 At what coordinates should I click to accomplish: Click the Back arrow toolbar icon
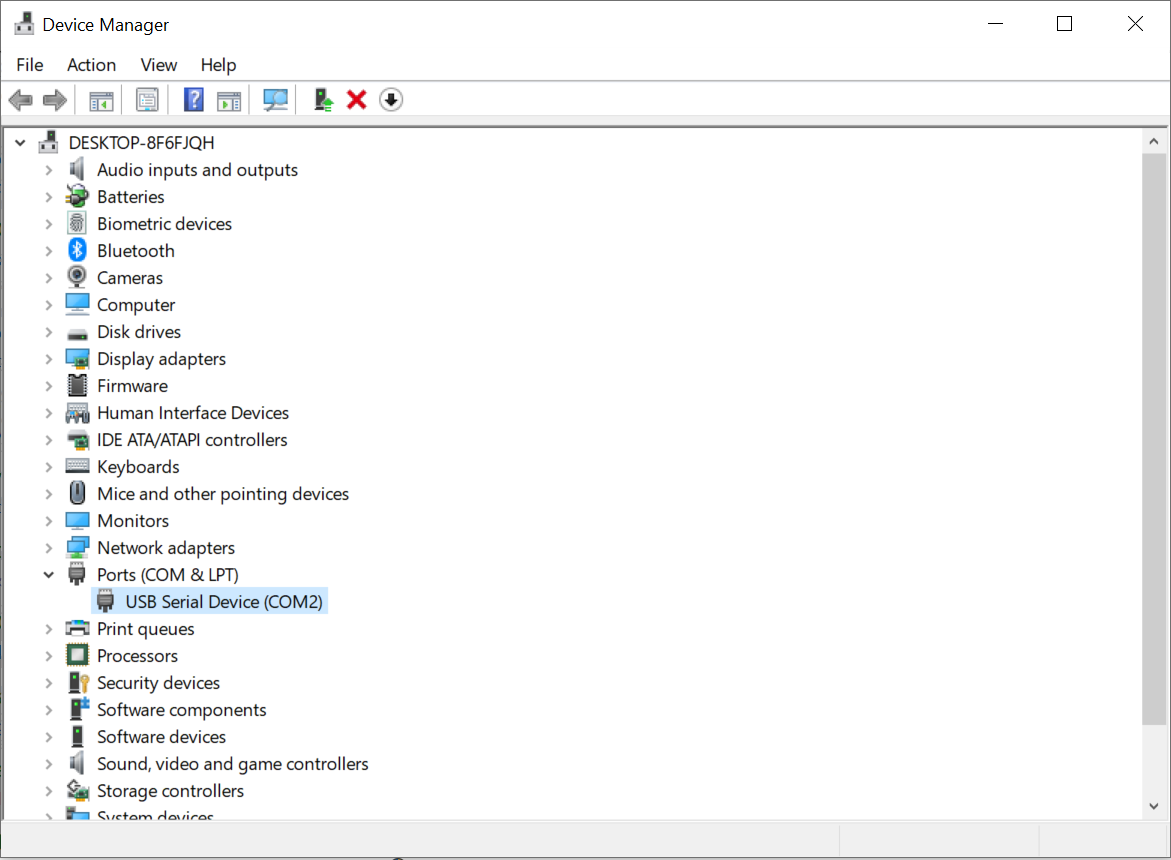21,99
